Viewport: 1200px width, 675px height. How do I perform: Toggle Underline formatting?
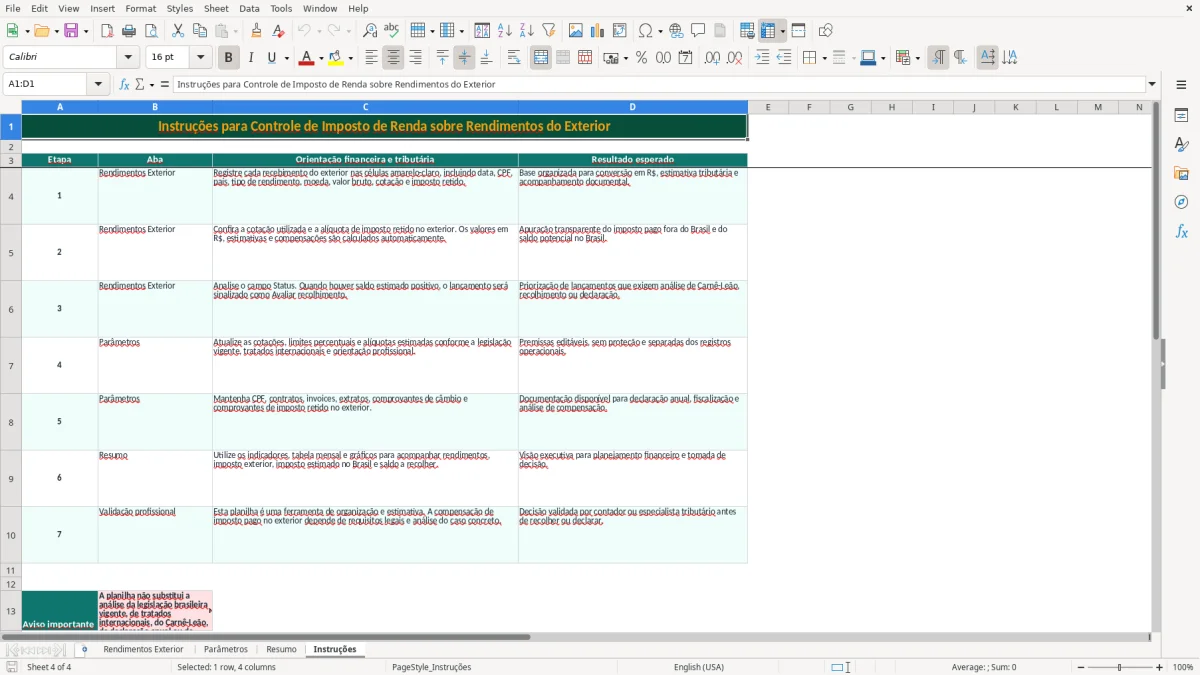[x=271, y=58]
